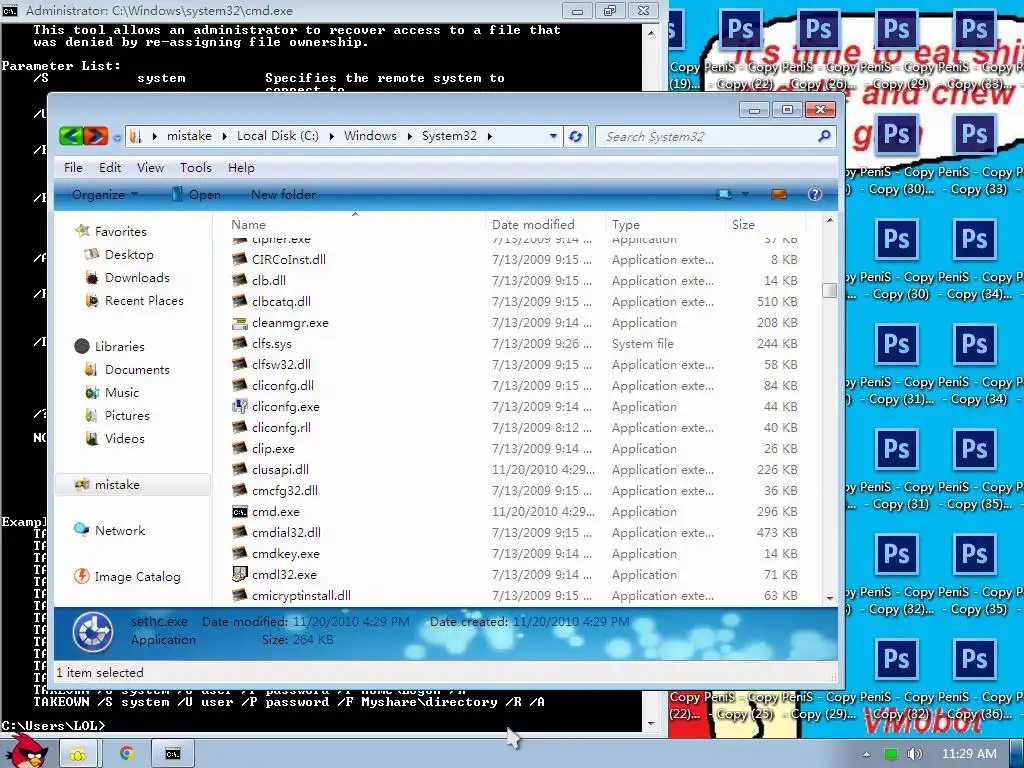
Task: Open the View menu
Action: point(150,167)
